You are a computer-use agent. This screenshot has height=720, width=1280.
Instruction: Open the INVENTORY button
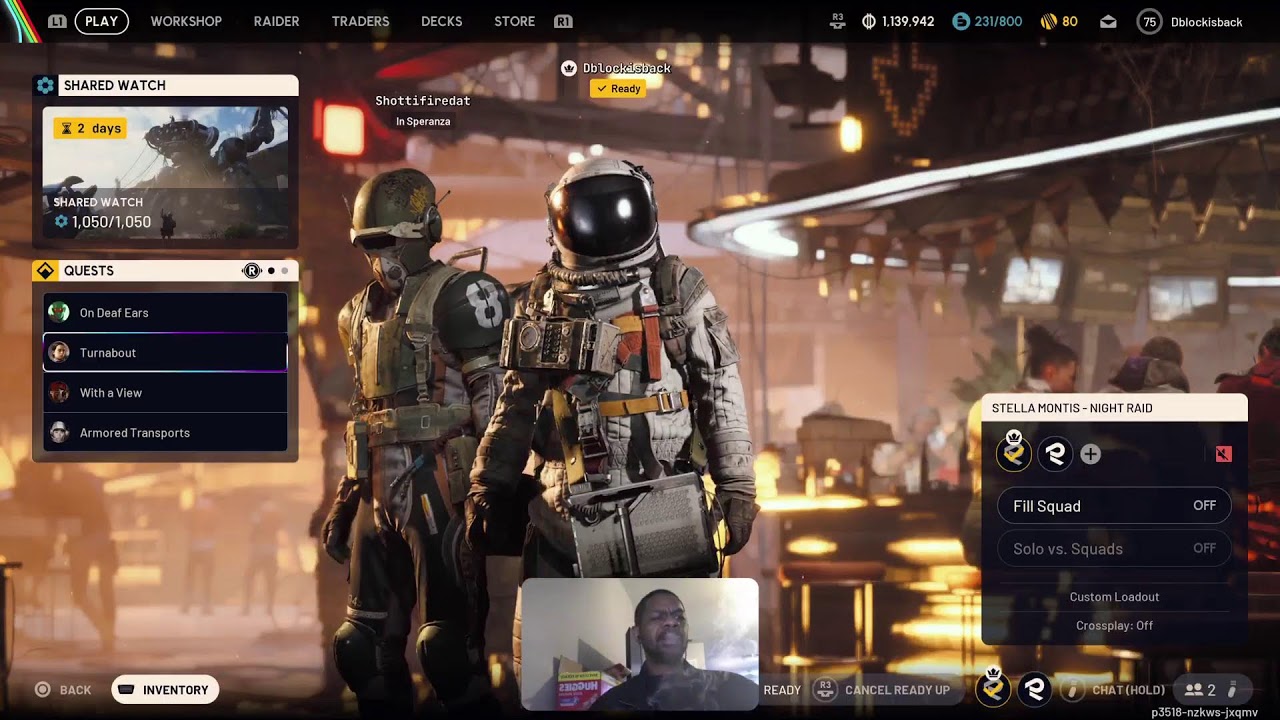point(165,690)
